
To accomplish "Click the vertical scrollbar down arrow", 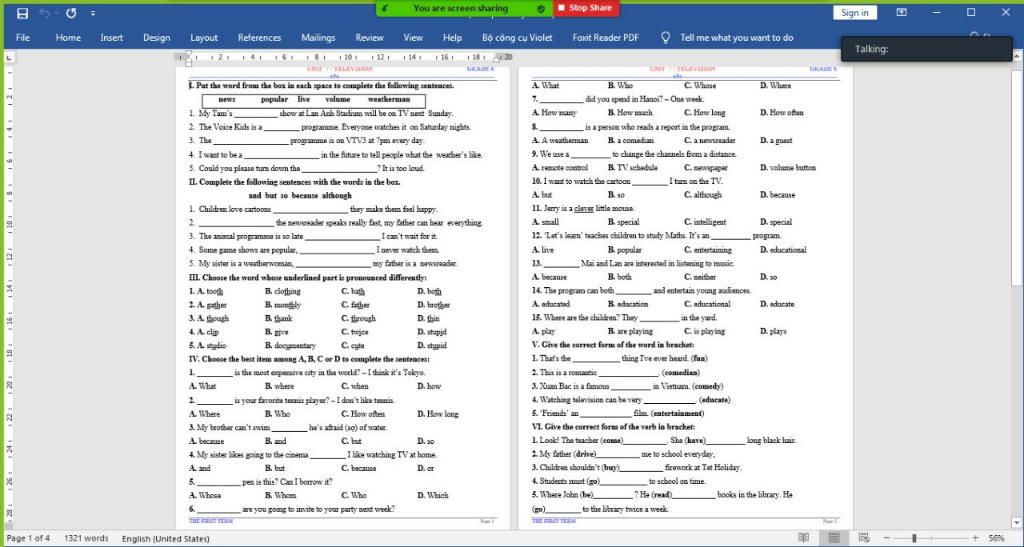I will coord(1017,523).
